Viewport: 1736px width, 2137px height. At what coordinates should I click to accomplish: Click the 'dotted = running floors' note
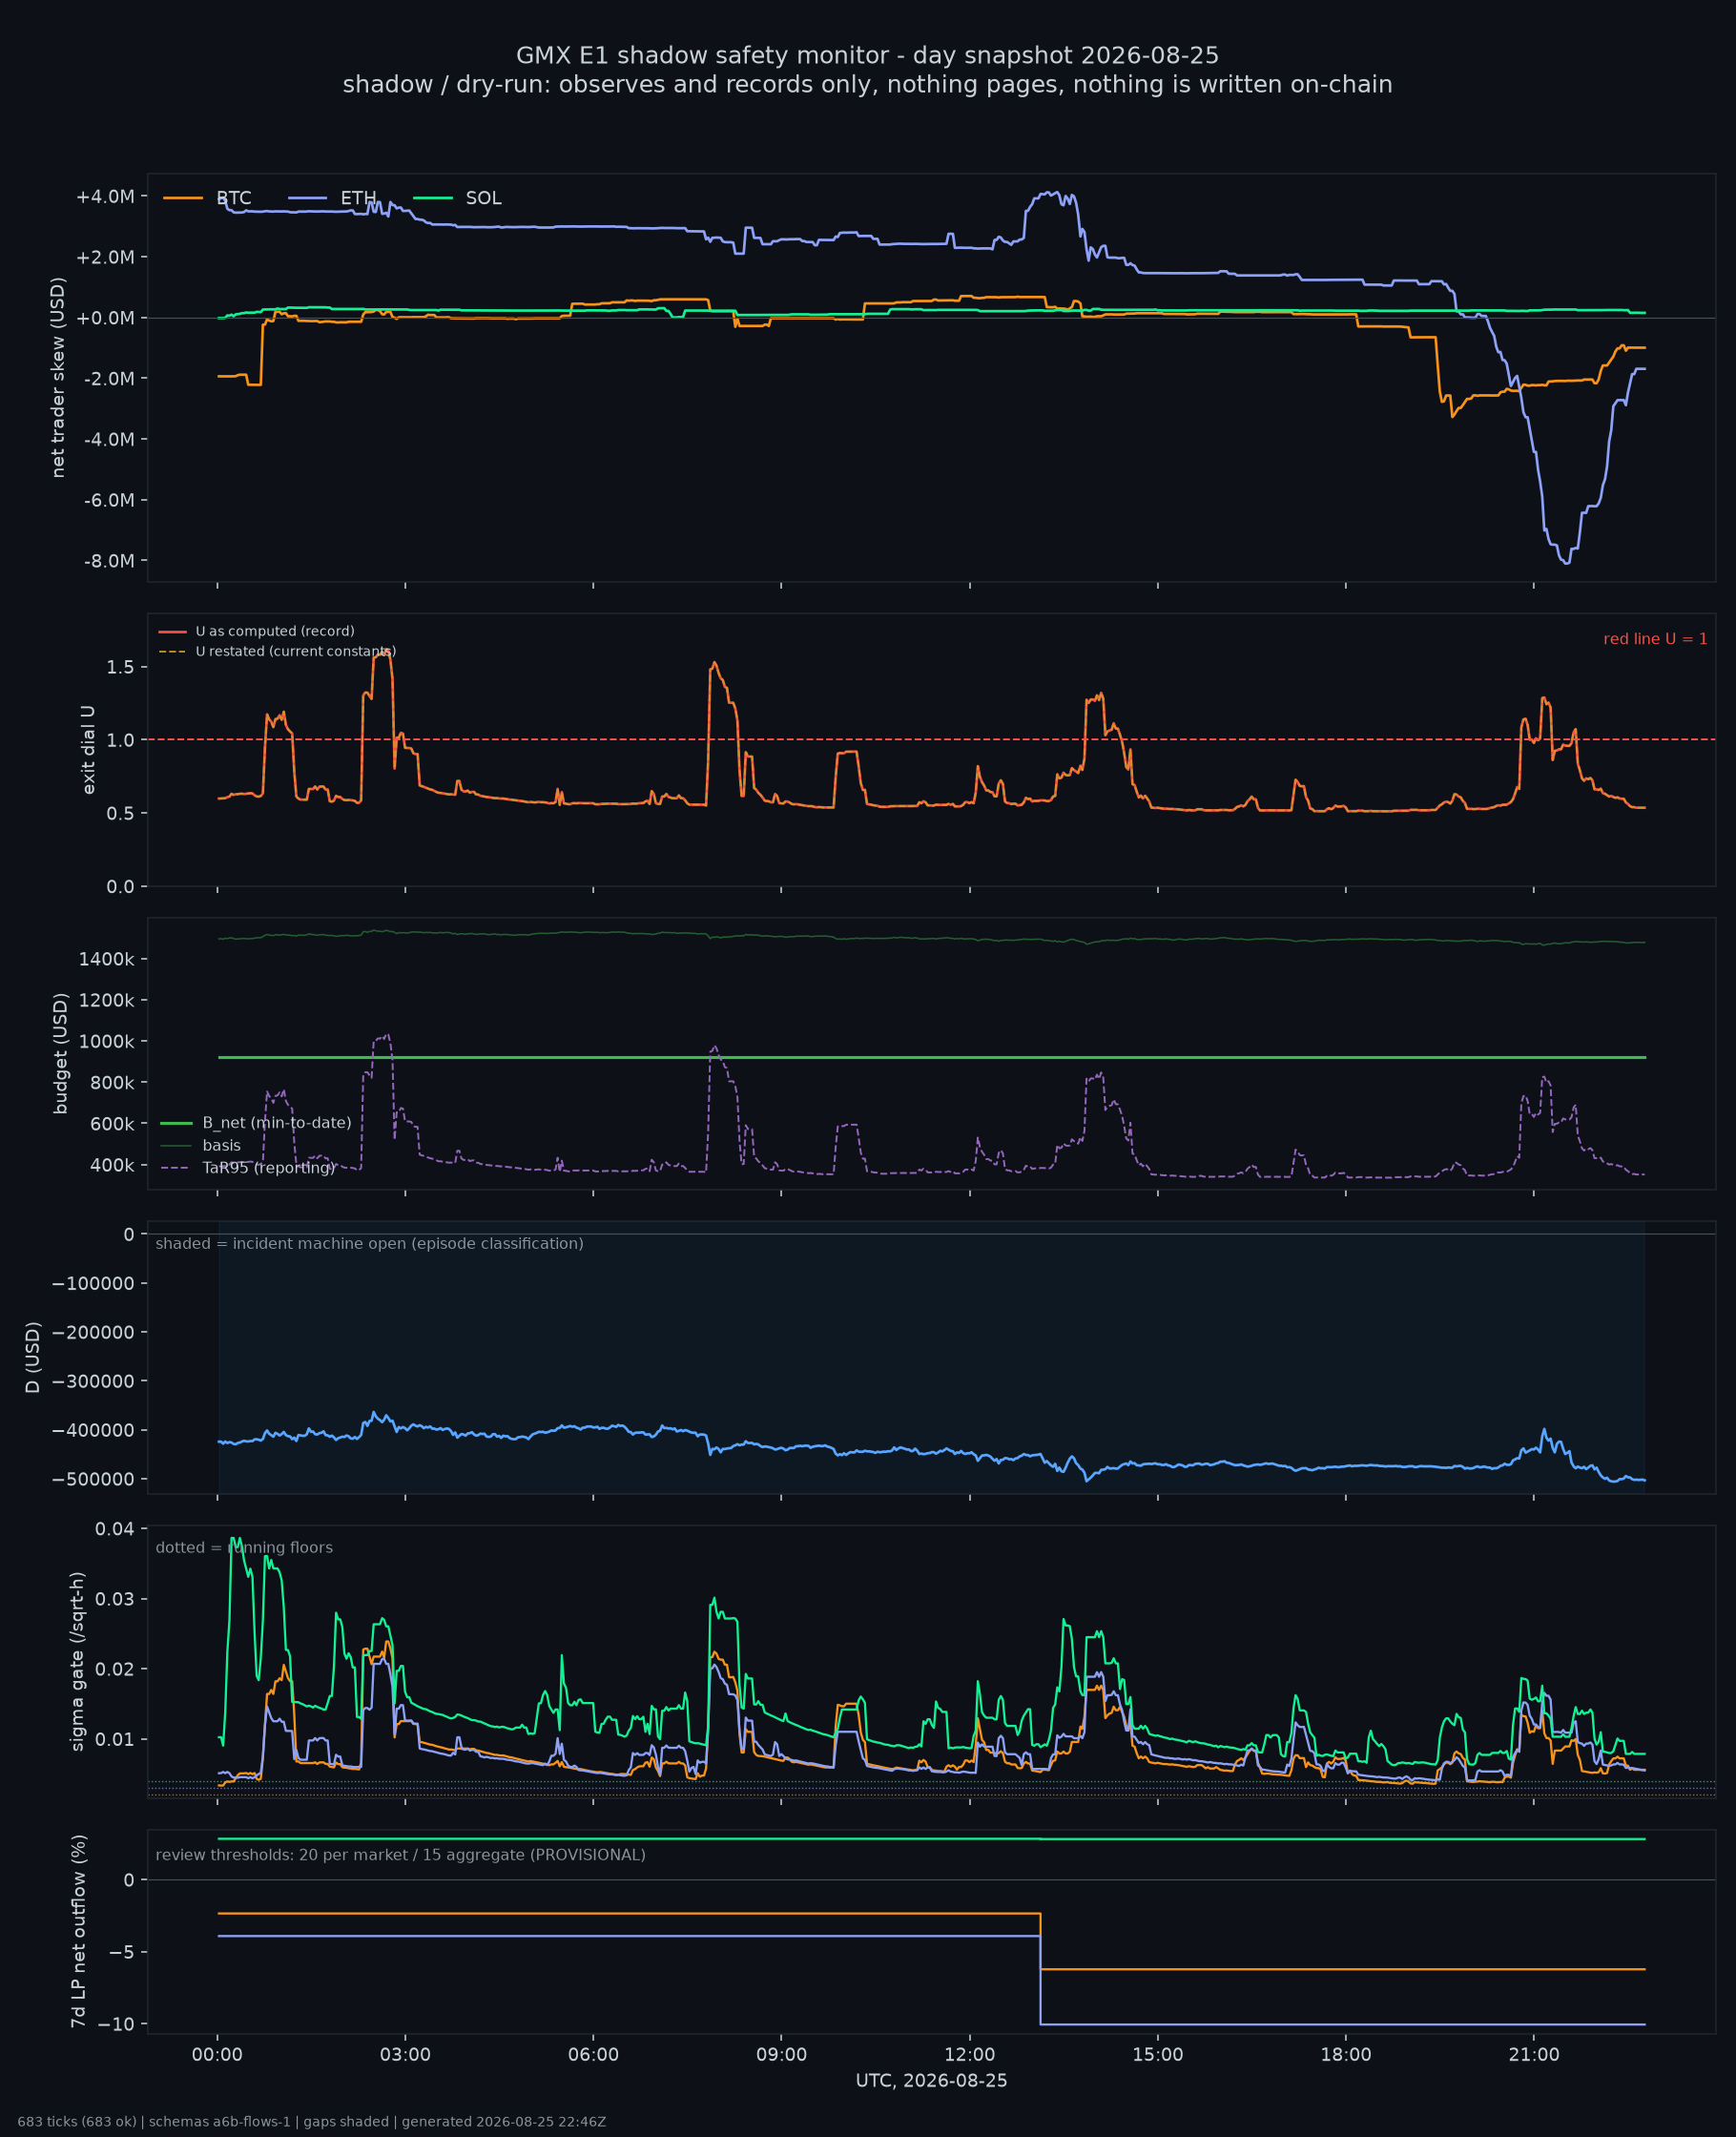[x=244, y=1548]
